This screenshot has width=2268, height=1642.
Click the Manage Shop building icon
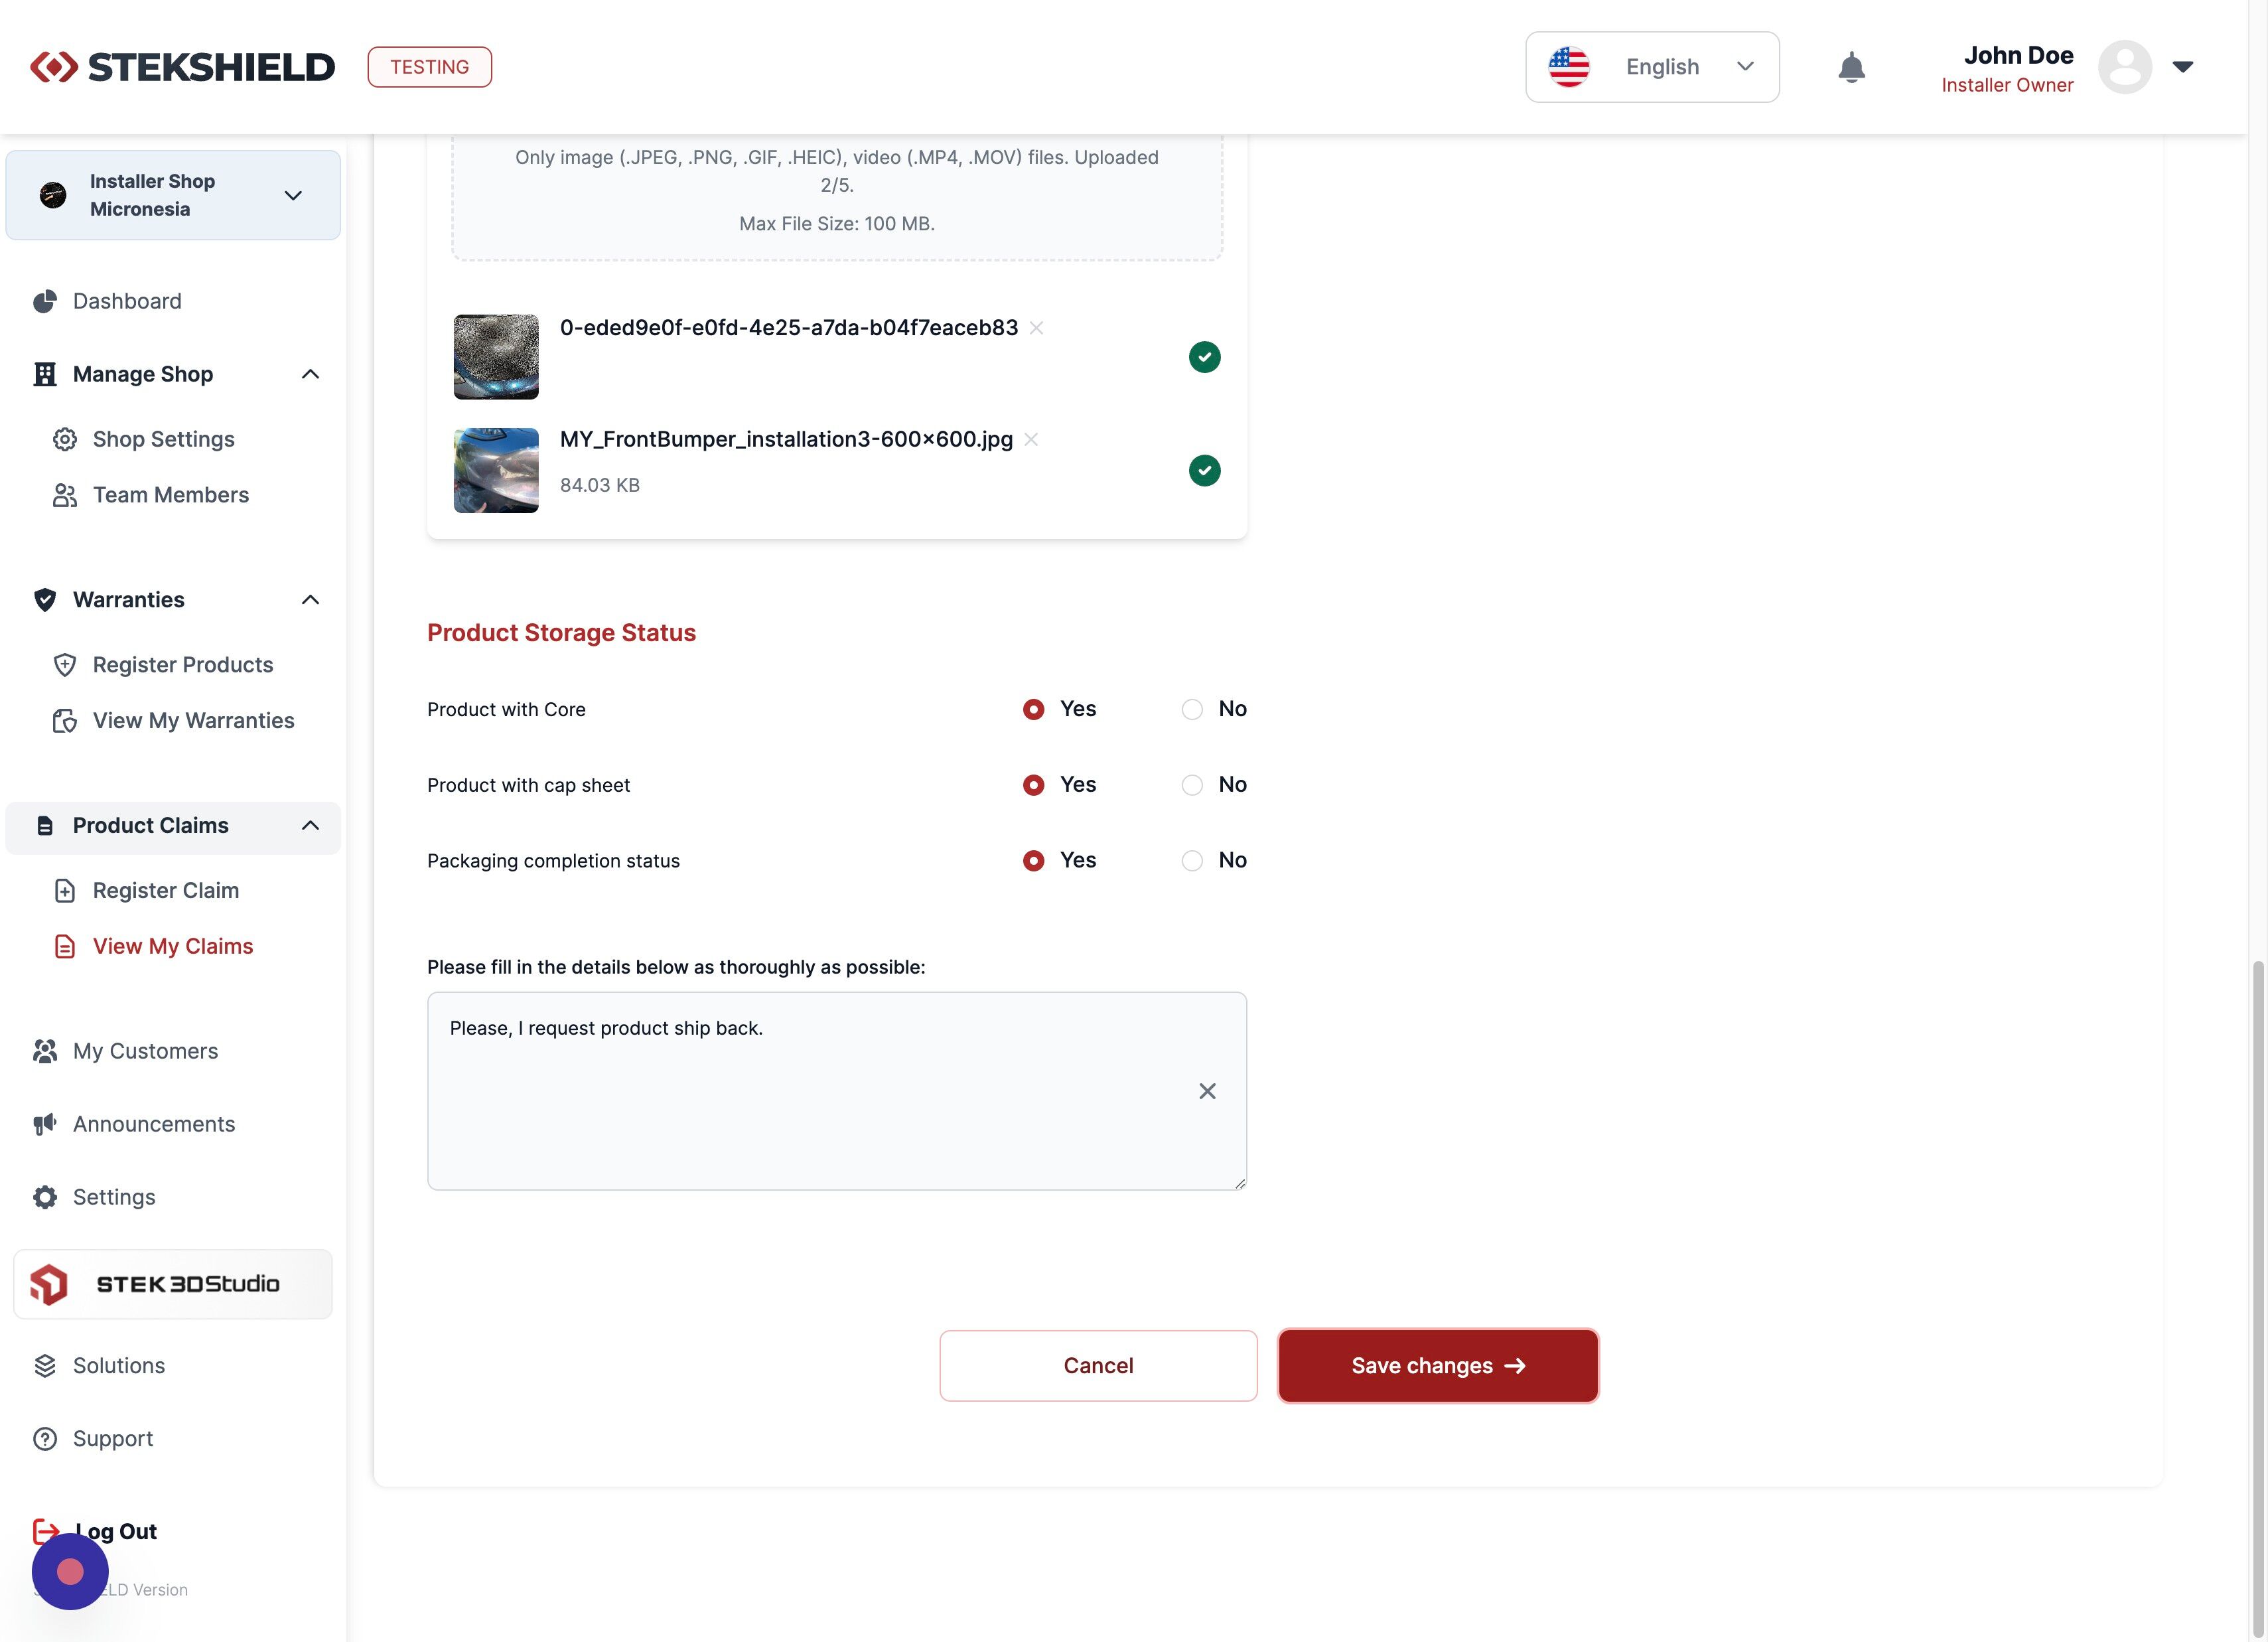(45, 374)
